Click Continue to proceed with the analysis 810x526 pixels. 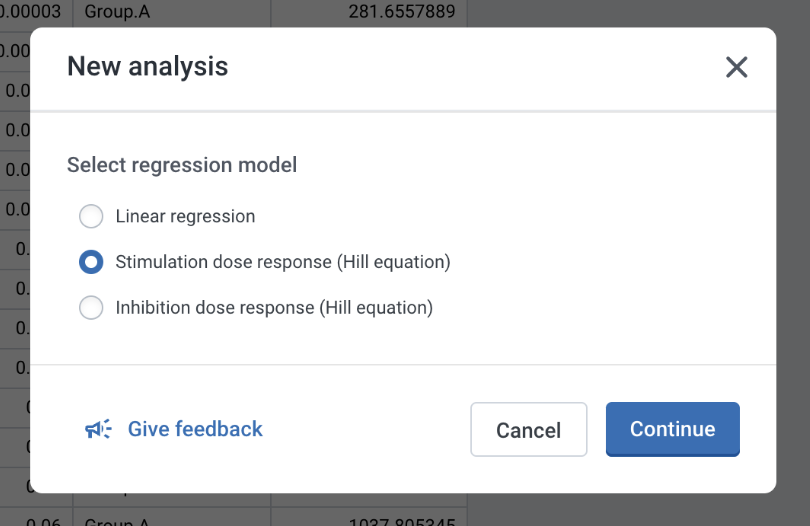pos(672,429)
